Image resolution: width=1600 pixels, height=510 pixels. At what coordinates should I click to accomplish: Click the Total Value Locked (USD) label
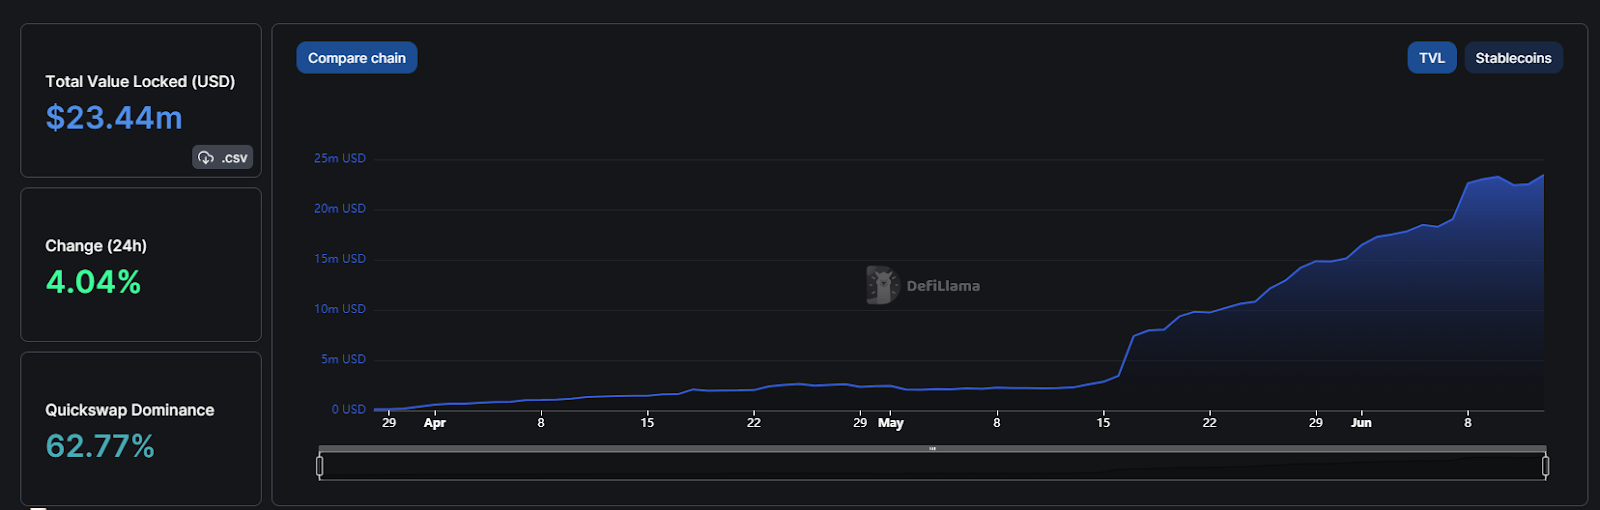[140, 82]
